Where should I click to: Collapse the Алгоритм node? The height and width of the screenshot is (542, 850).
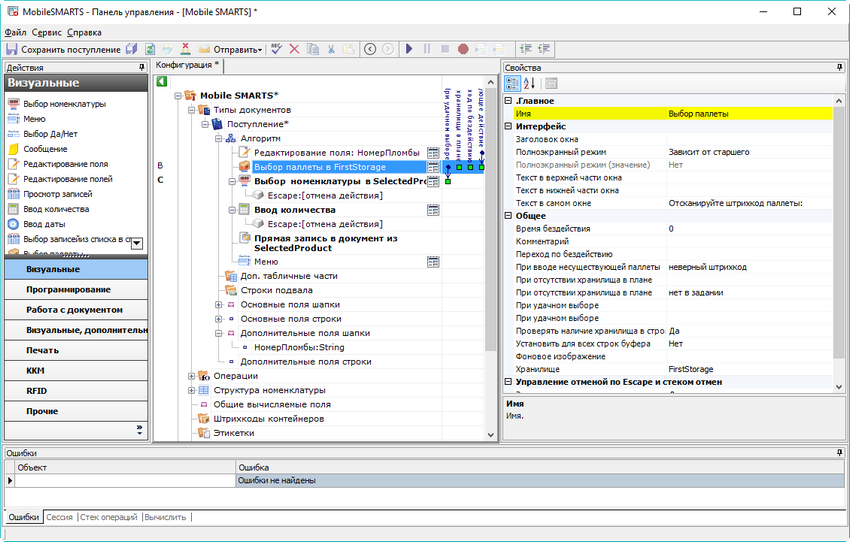[x=218, y=139]
